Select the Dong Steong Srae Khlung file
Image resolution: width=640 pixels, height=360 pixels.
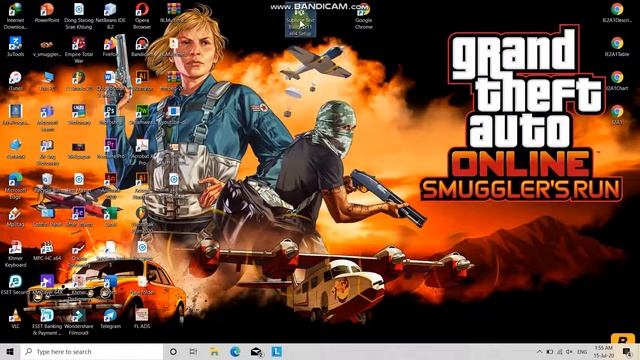[x=78, y=16]
